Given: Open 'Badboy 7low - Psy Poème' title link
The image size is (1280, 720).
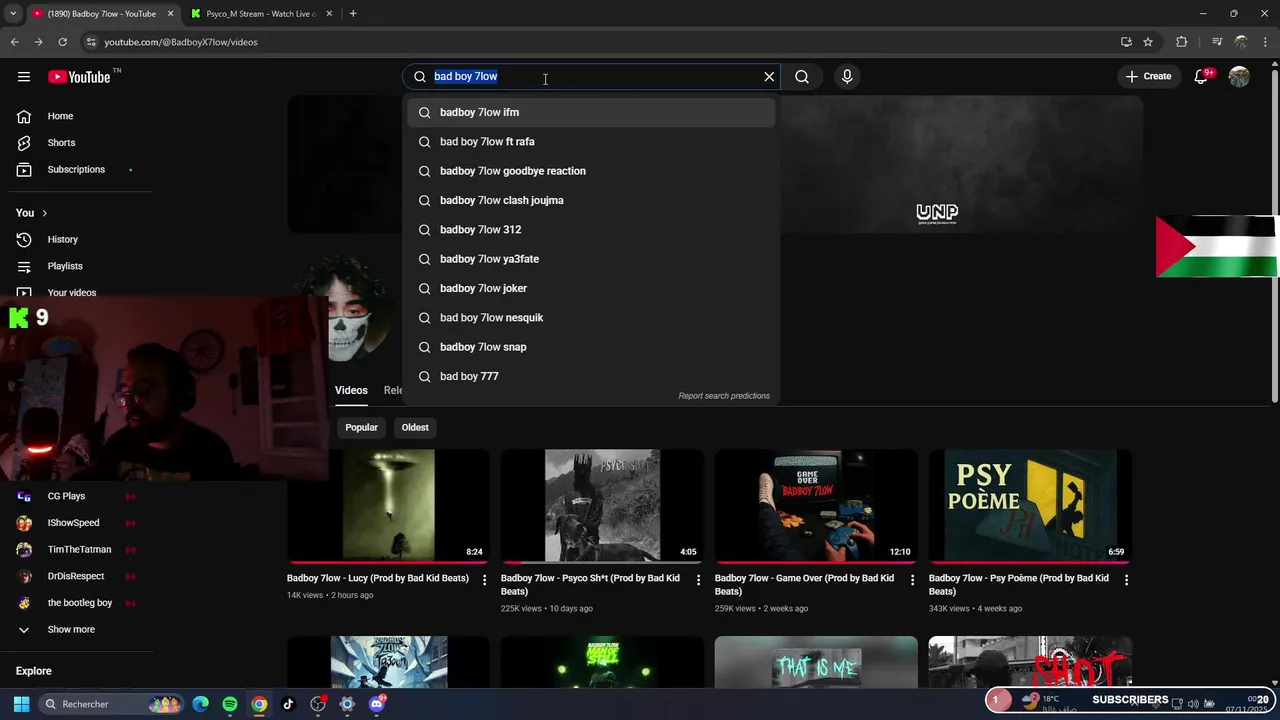Looking at the screenshot, I should tap(1019, 584).
